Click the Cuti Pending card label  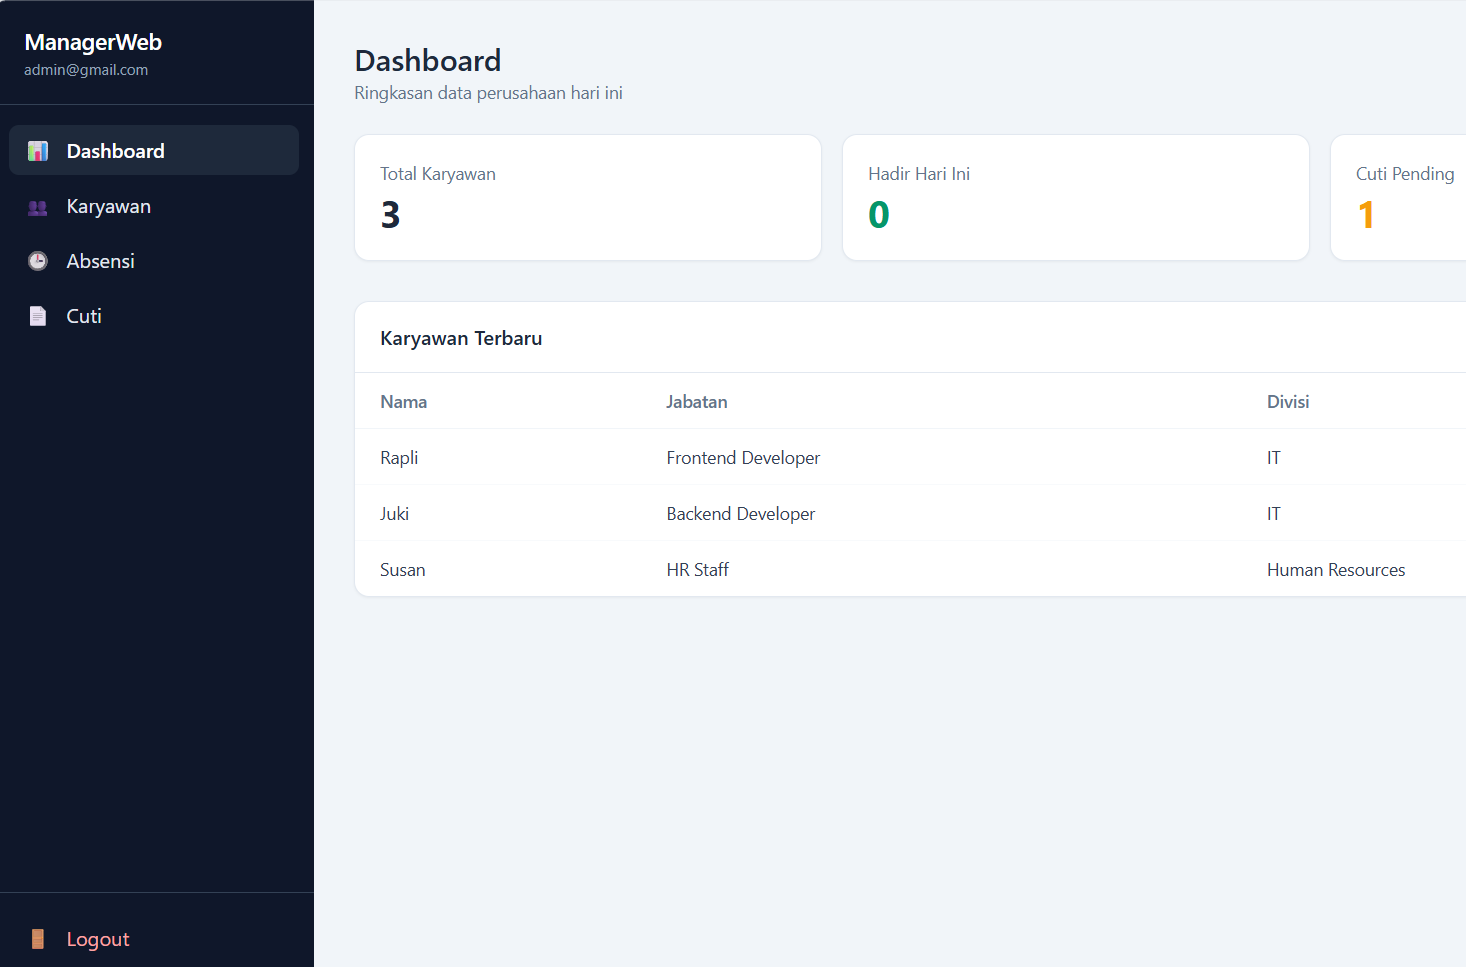1405,174
